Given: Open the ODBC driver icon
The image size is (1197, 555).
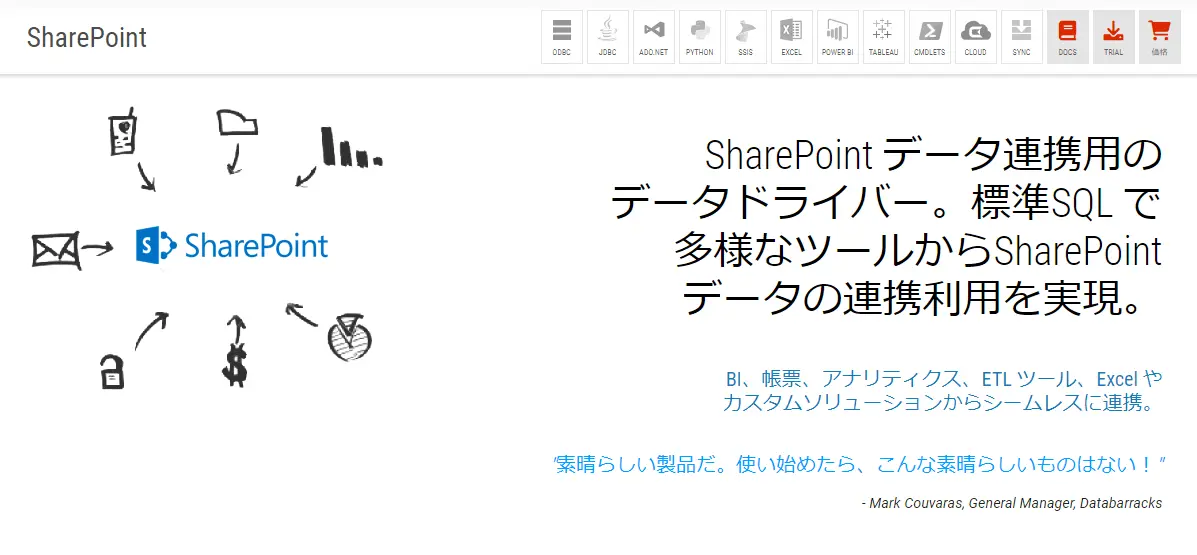Looking at the screenshot, I should coord(562,37).
